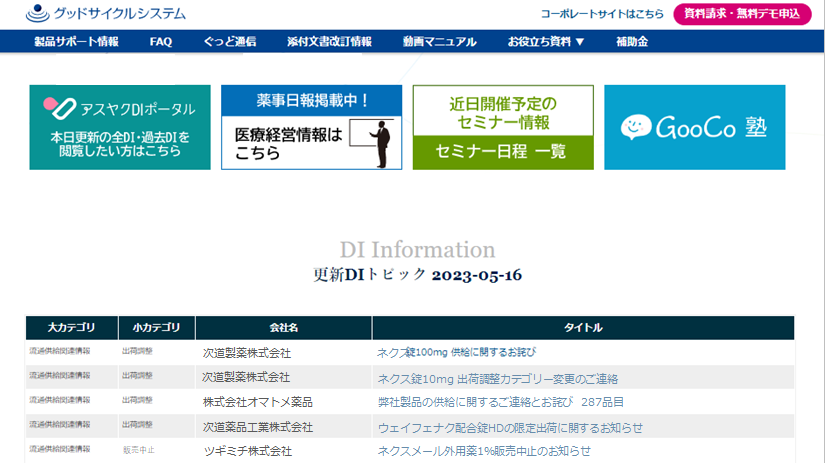Viewport: 825px width, 463px height.
Task: Expand お役立ち資料 dropdown menu
Action: pyautogui.click(x=546, y=42)
